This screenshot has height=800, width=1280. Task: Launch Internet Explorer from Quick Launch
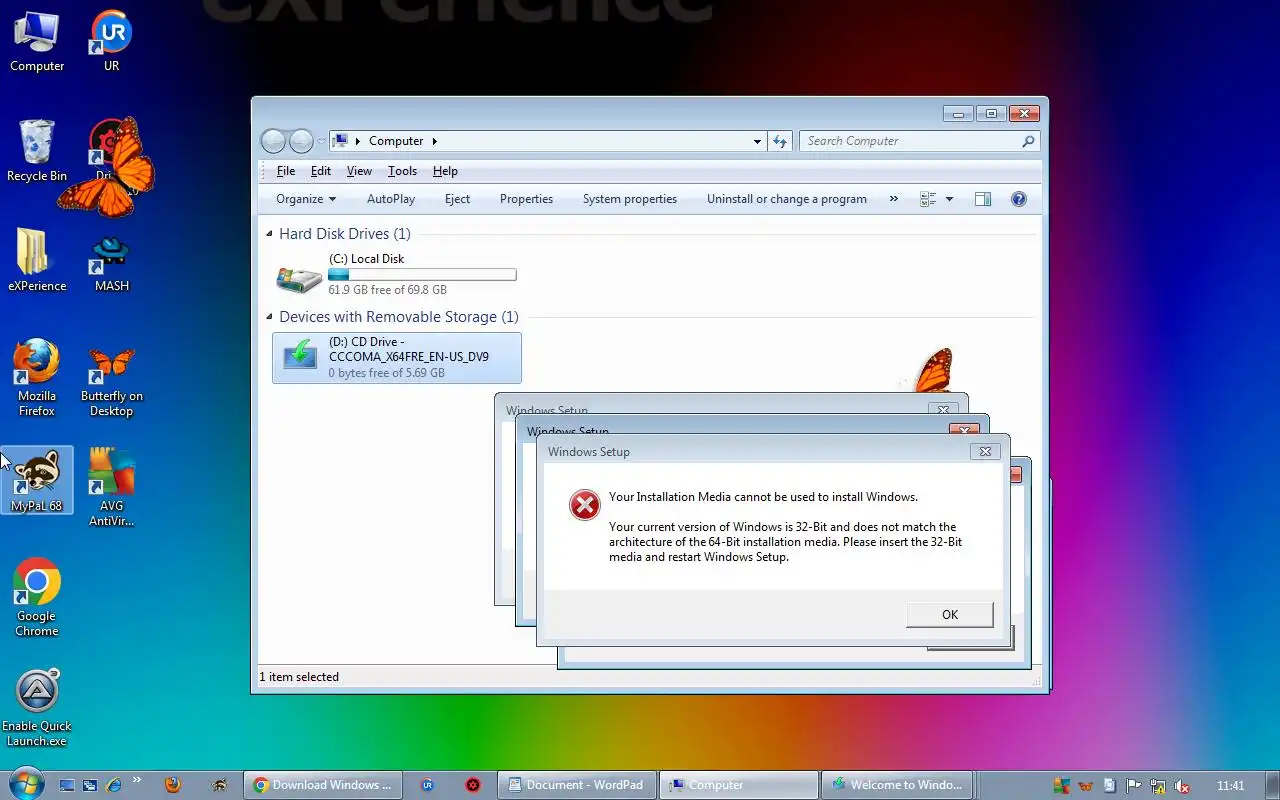[x=113, y=785]
